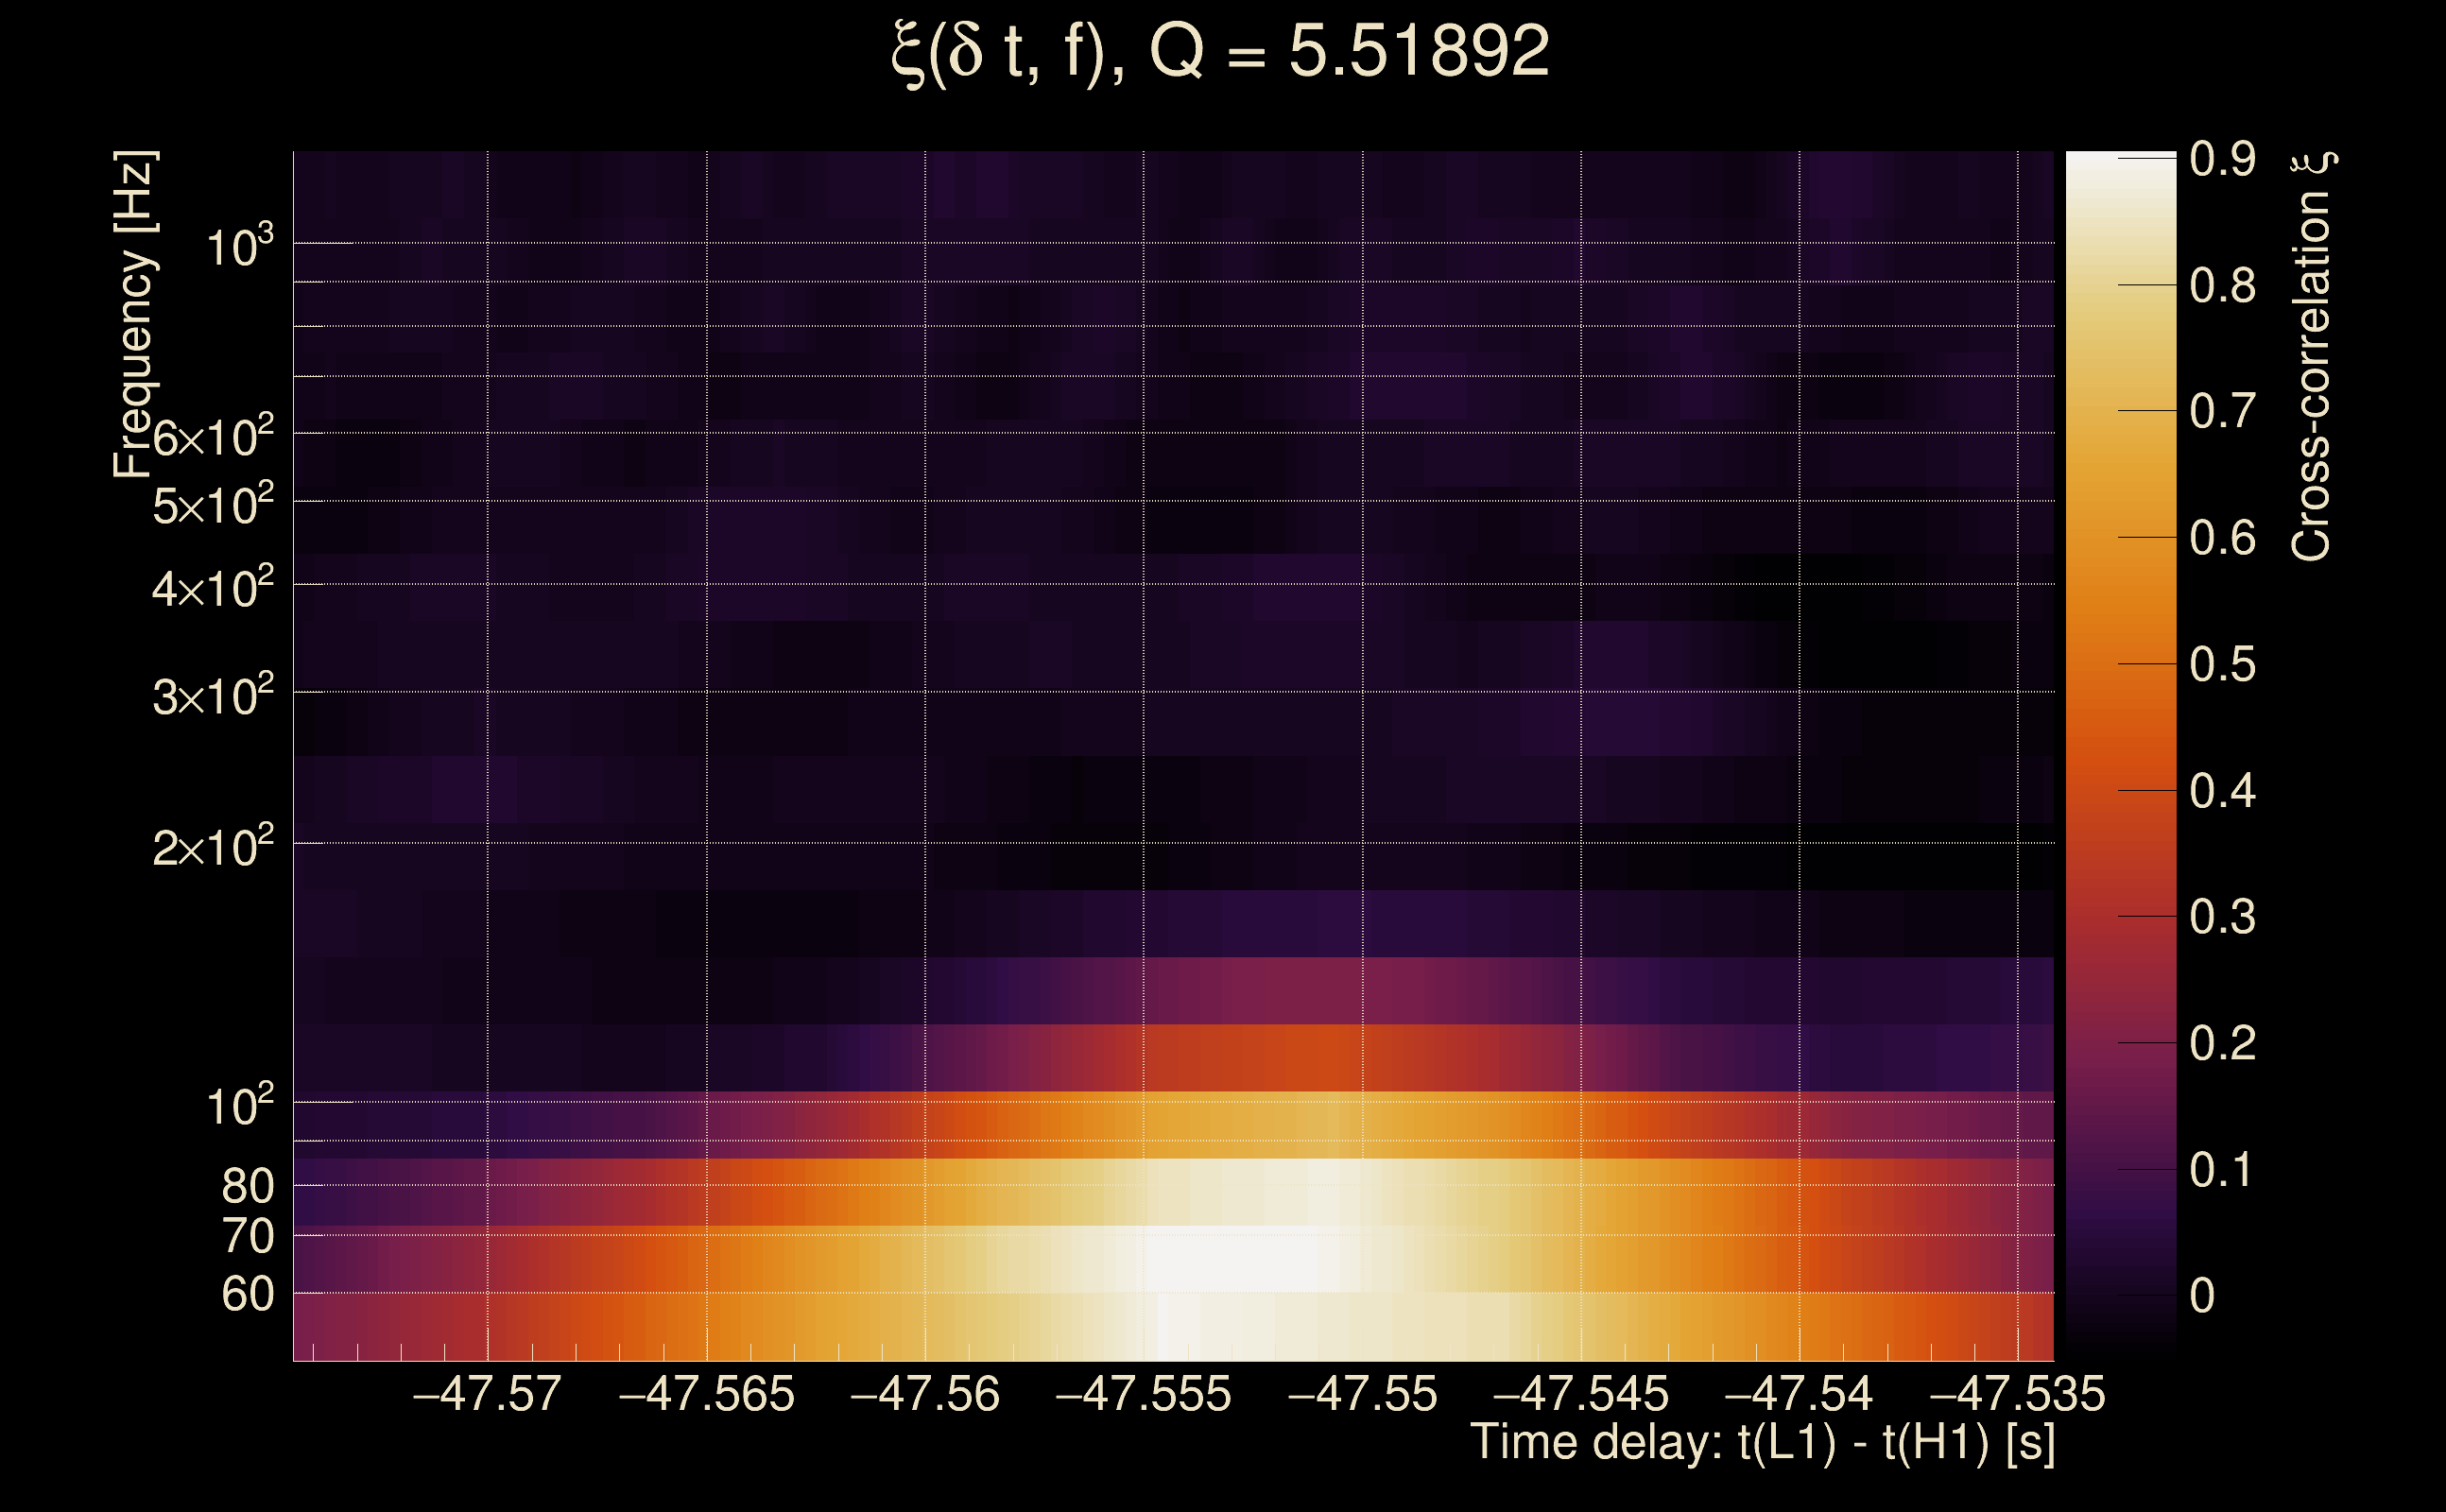This screenshot has width=2446, height=1512.
Task: Click the plot title showing Q = 5.51892
Action: (1220, 52)
